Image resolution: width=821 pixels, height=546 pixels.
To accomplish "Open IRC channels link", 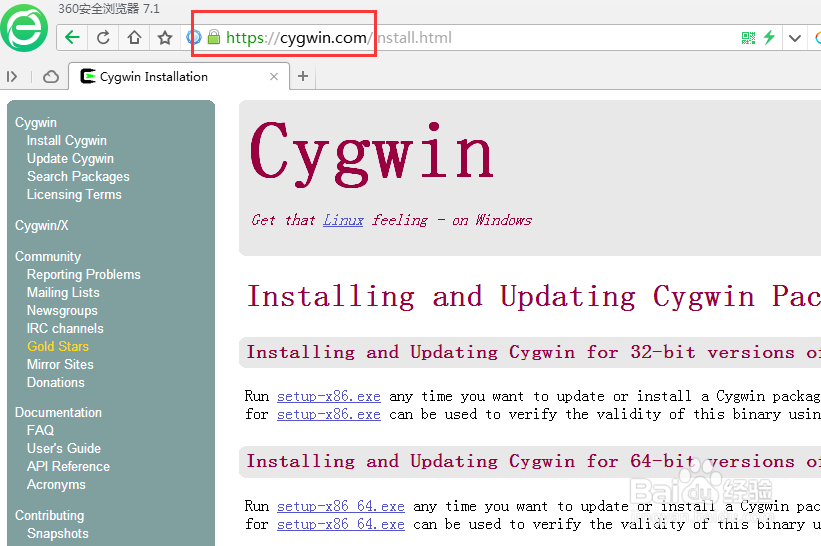I will tap(65, 328).
